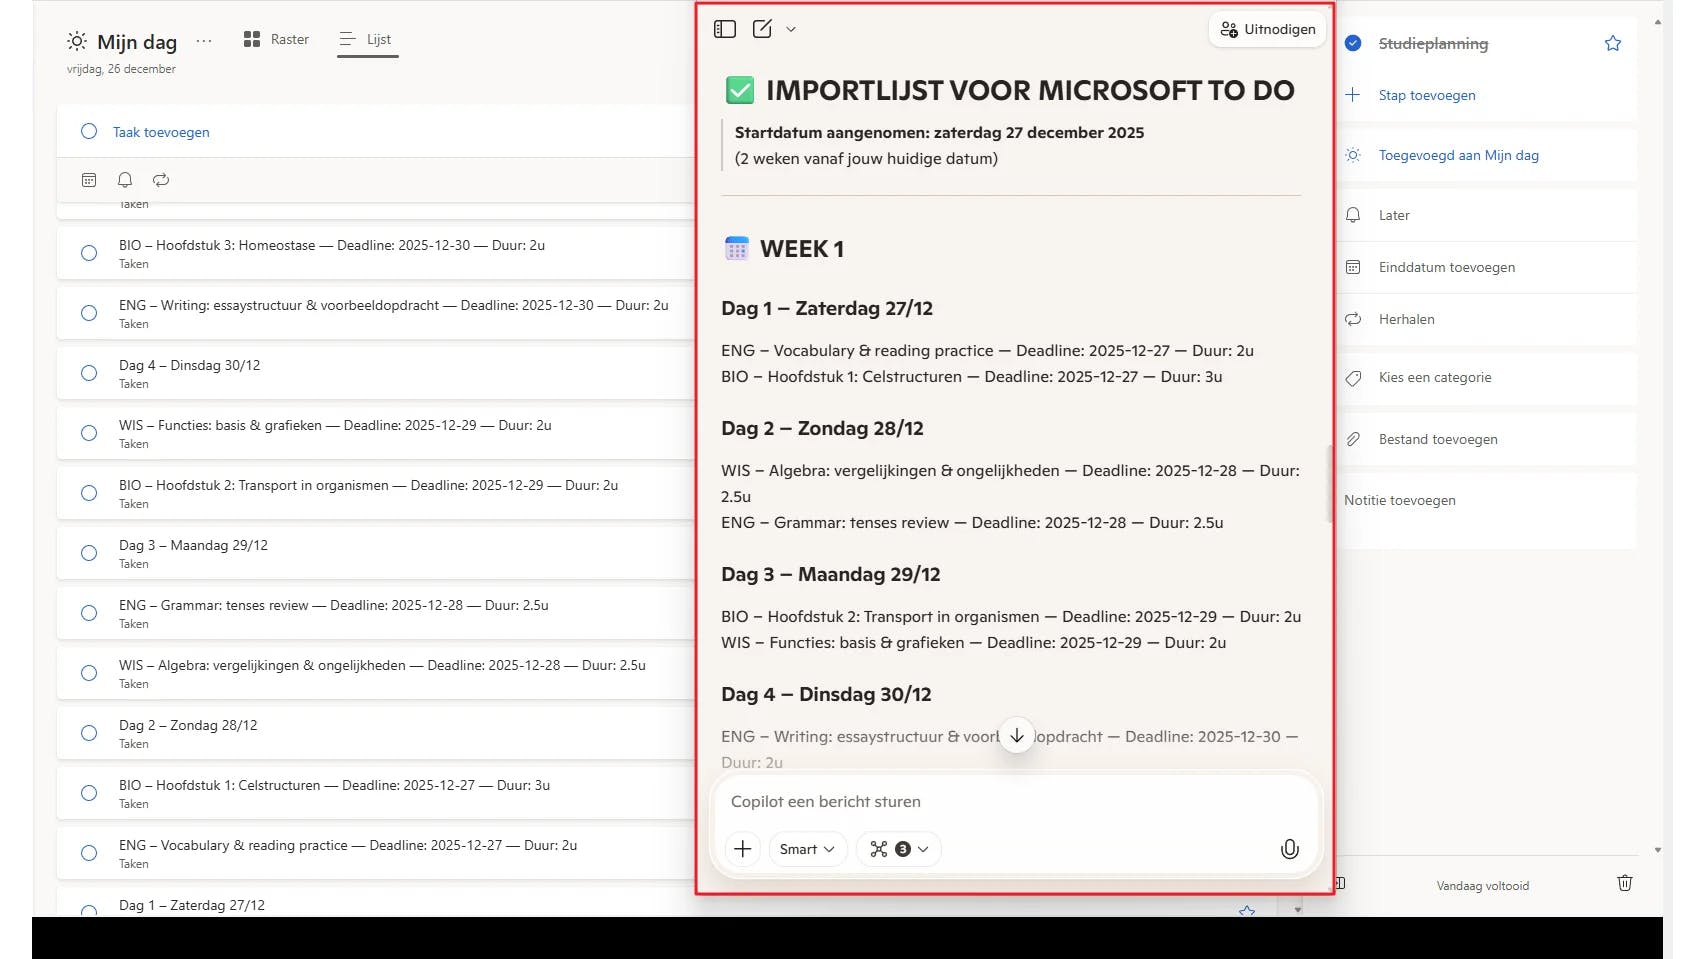Jump to latest message with the down arrow
The image size is (1705, 959).
(x=1017, y=736)
